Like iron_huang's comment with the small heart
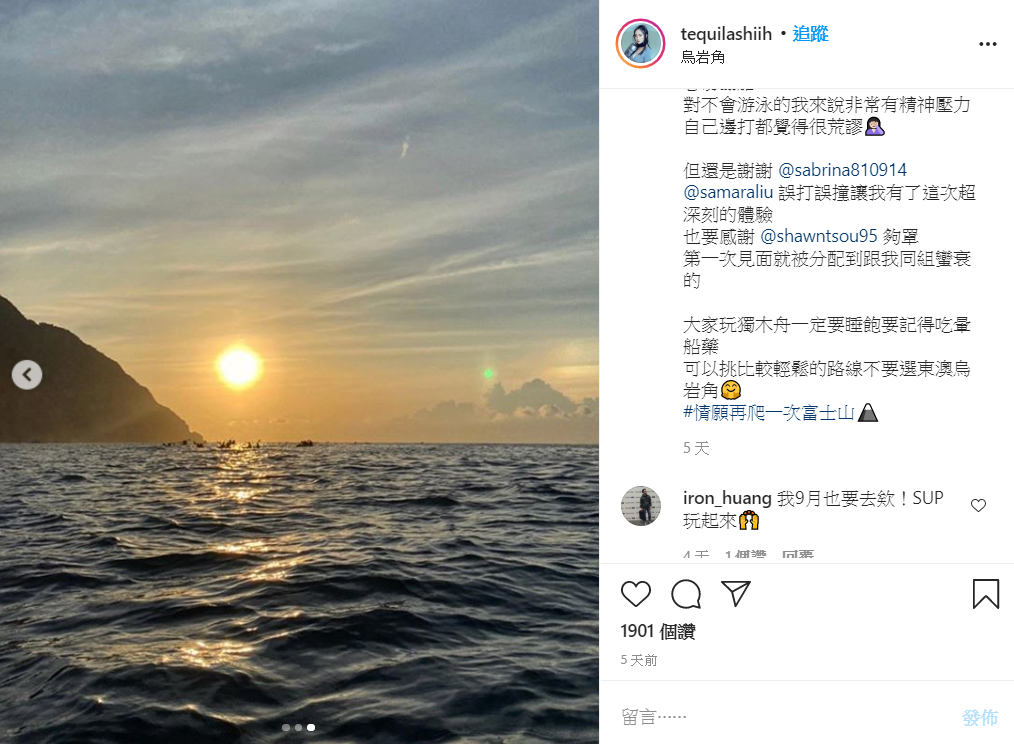Screen dimensions: 1014x744 click(x=978, y=505)
